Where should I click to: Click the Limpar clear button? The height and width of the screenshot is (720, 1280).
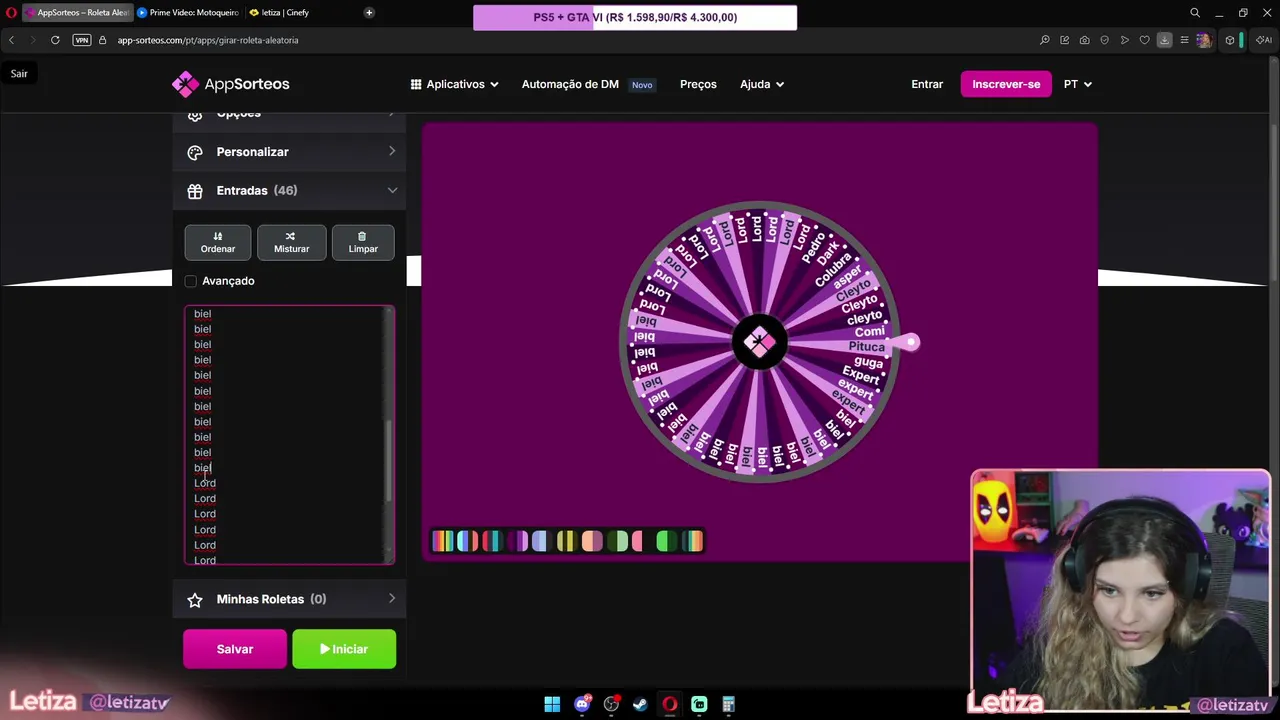[363, 242]
